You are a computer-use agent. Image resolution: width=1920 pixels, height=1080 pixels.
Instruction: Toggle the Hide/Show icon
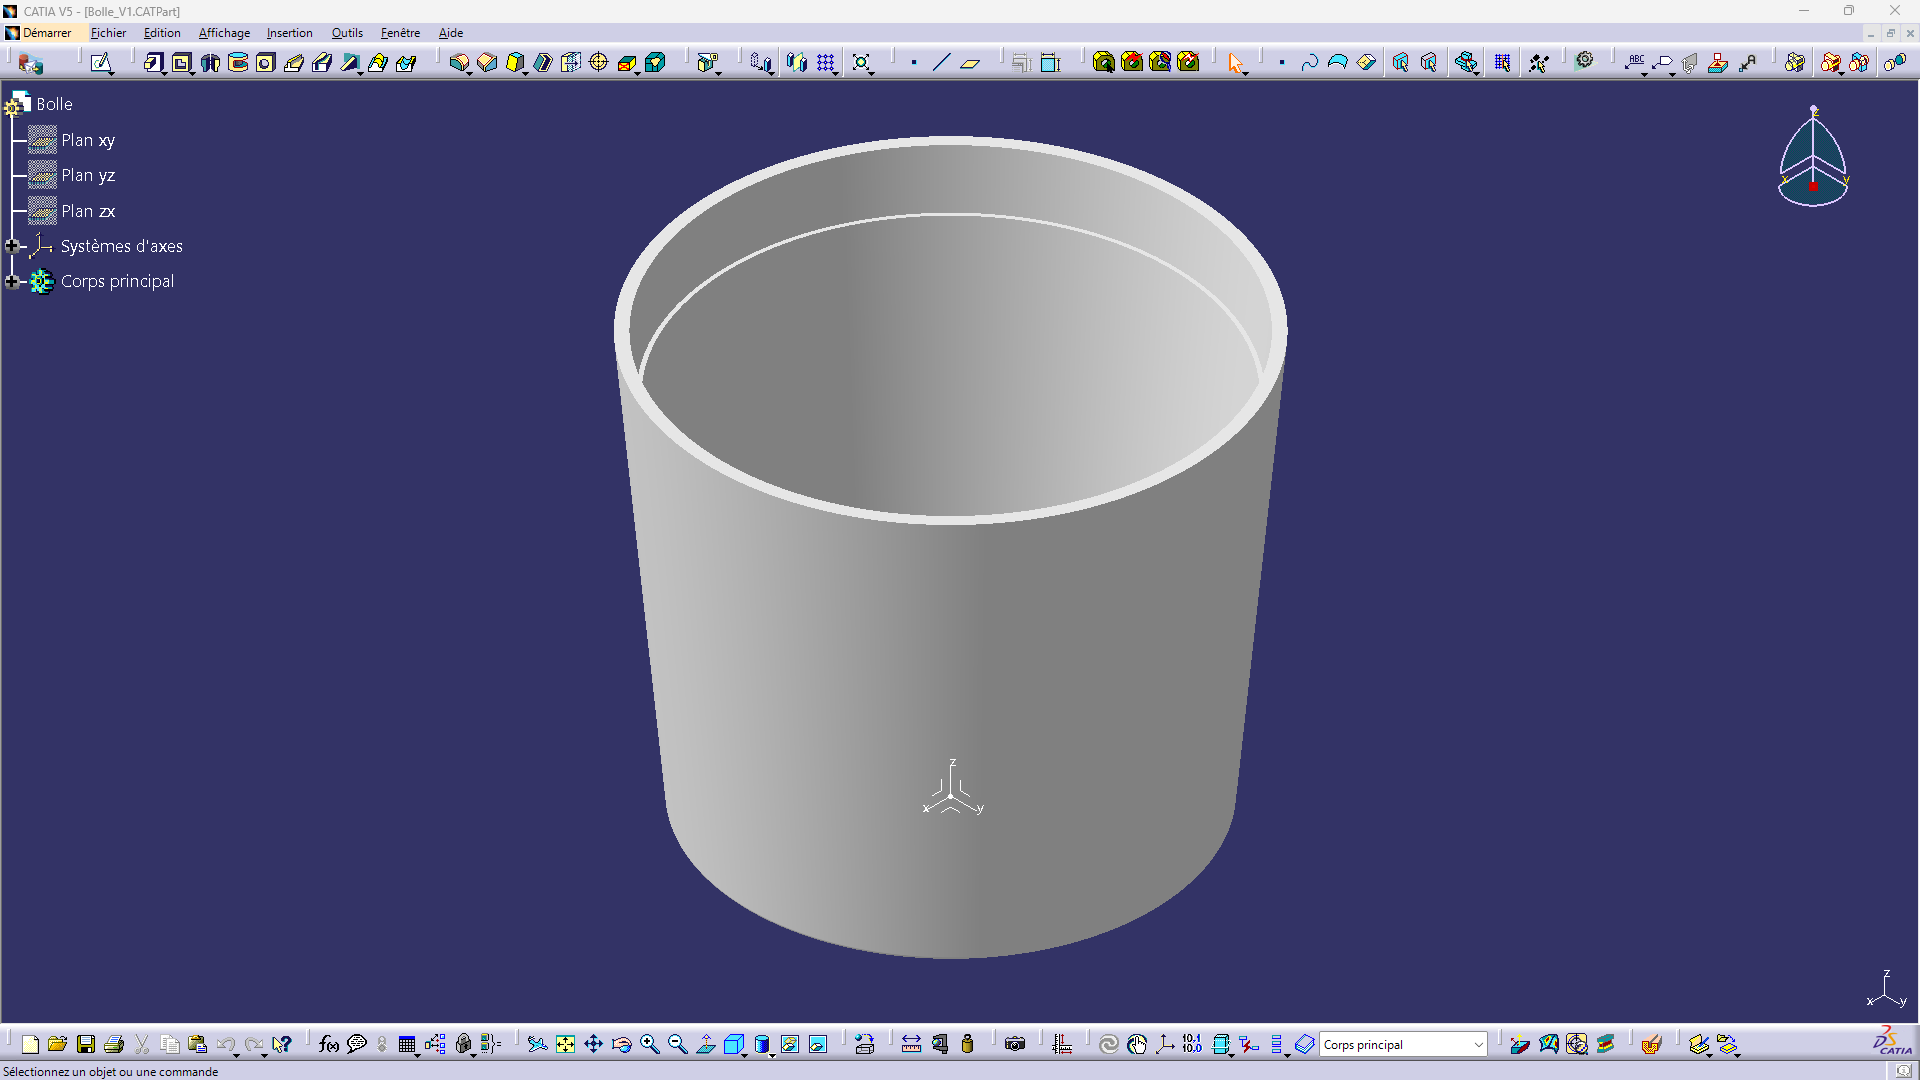[790, 1044]
